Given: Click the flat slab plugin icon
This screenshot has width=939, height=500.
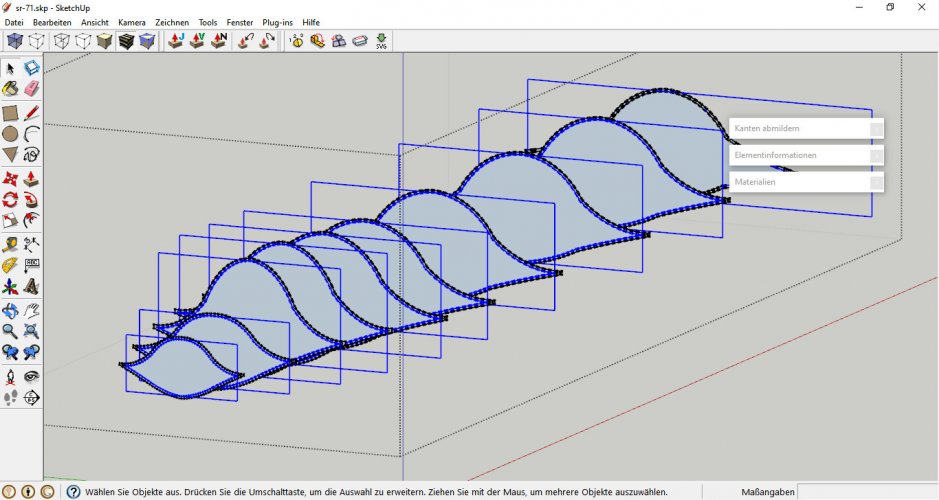Looking at the screenshot, I should pos(360,41).
